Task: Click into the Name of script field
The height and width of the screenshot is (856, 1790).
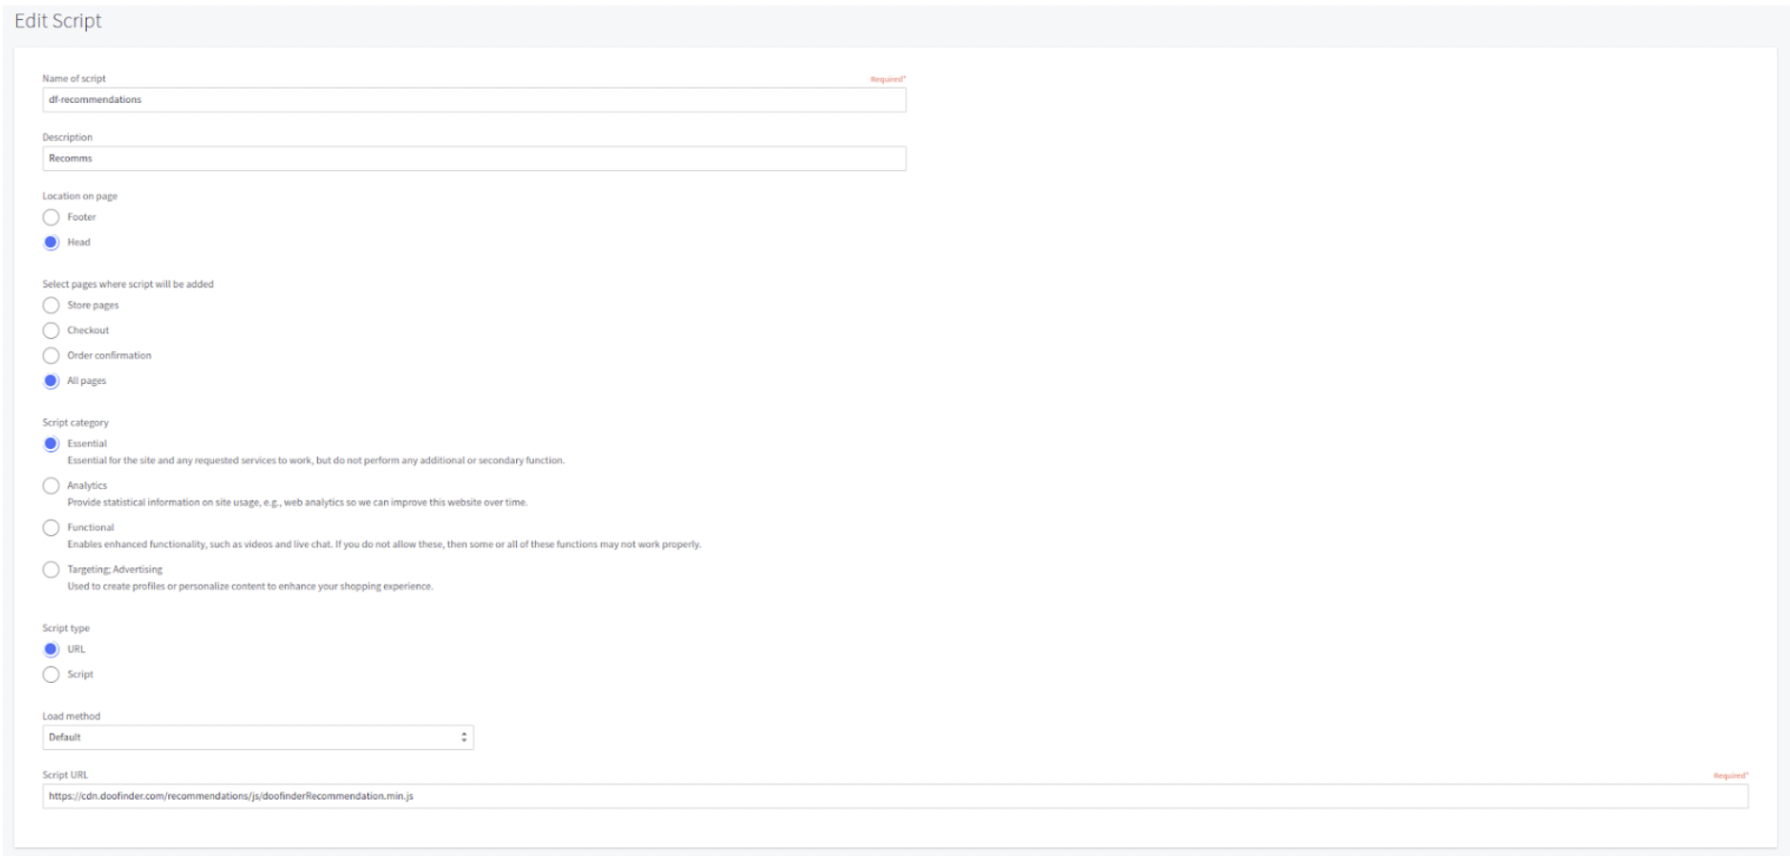Action: pyautogui.click(x=474, y=100)
